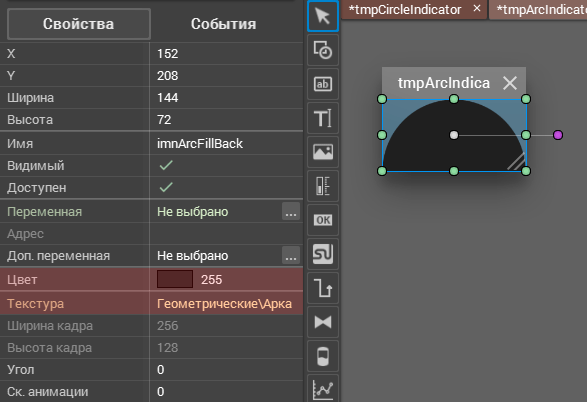Select the arrow pointer tool
Screen dimensions: 587x402
point(323,16)
